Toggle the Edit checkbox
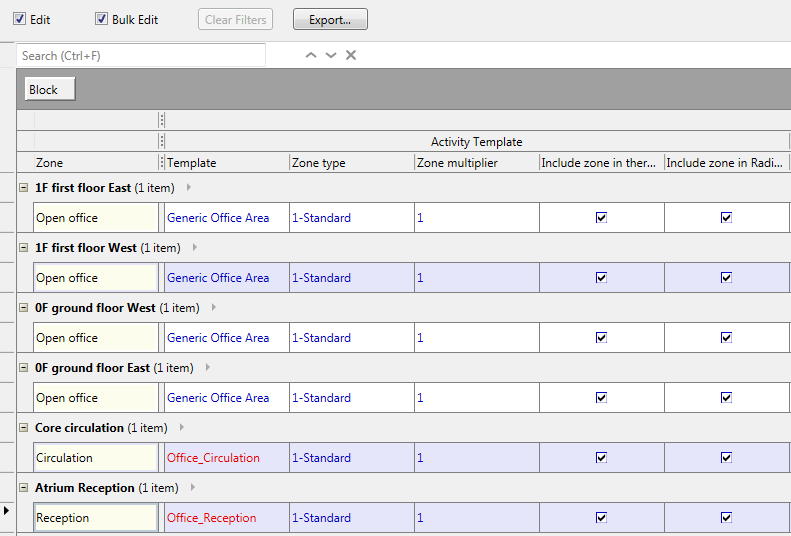 (x=20, y=19)
